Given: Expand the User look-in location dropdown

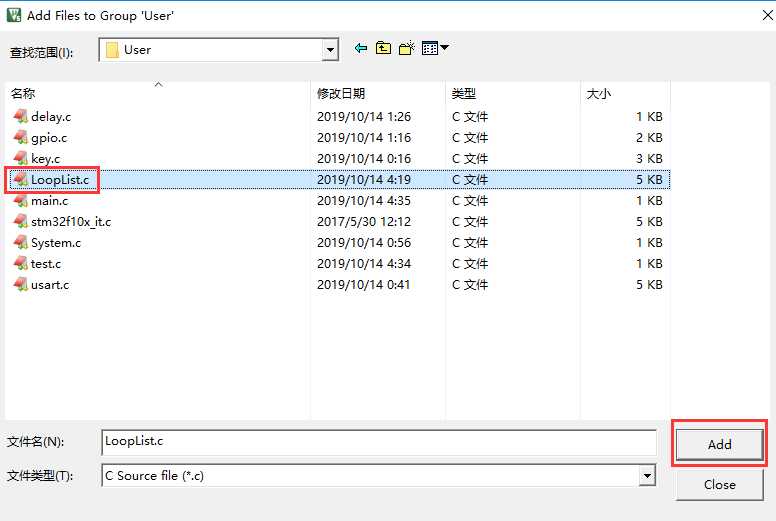Looking at the screenshot, I should coord(330,50).
